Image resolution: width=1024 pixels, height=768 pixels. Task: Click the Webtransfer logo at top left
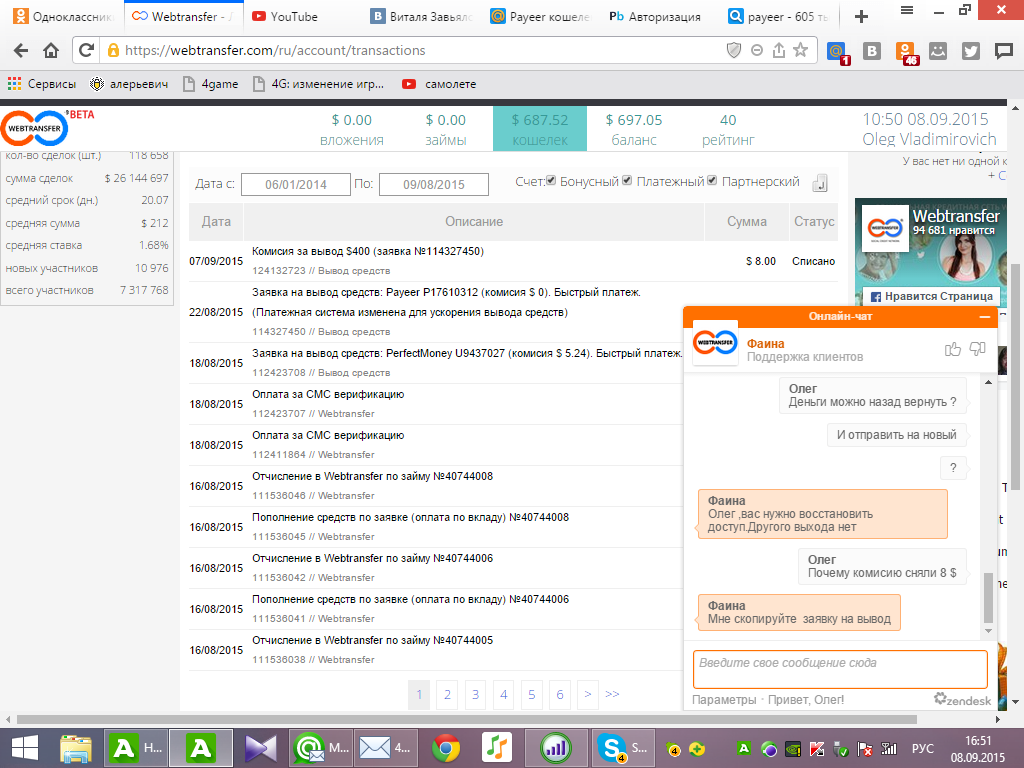(35, 128)
